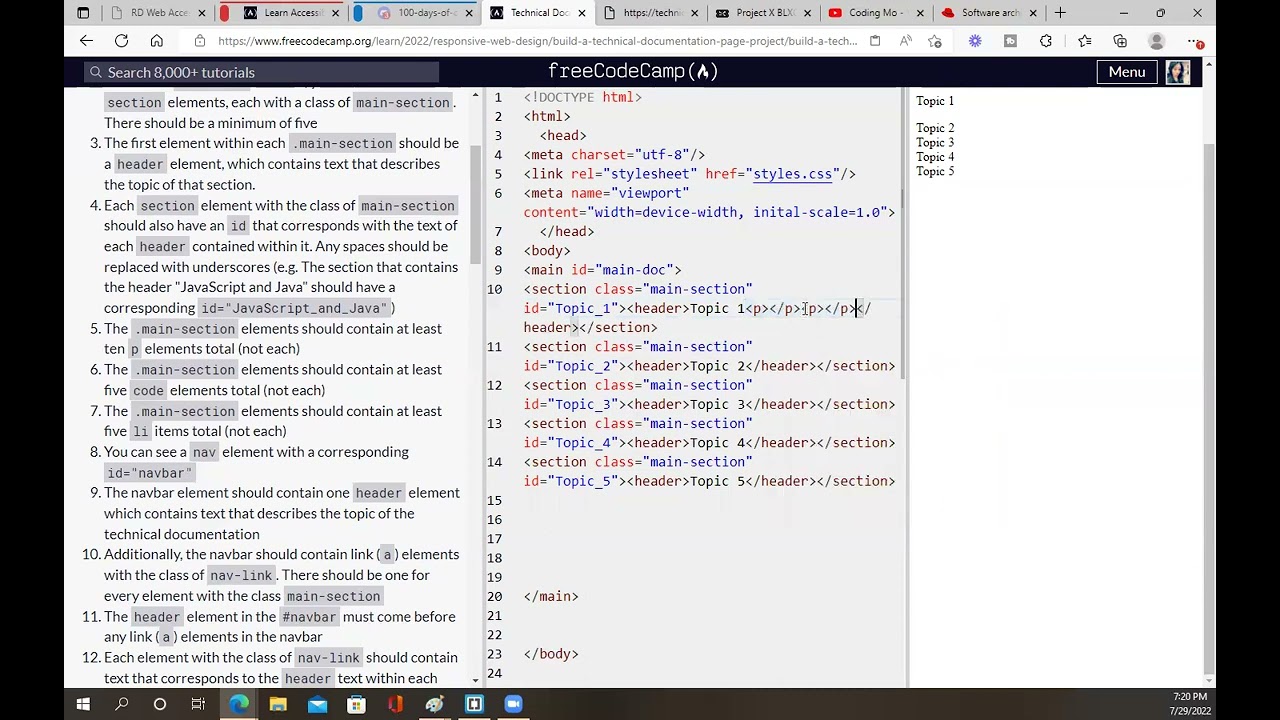The image size is (1280, 720).
Task: Open Mail app from taskbar
Action: (x=317, y=704)
